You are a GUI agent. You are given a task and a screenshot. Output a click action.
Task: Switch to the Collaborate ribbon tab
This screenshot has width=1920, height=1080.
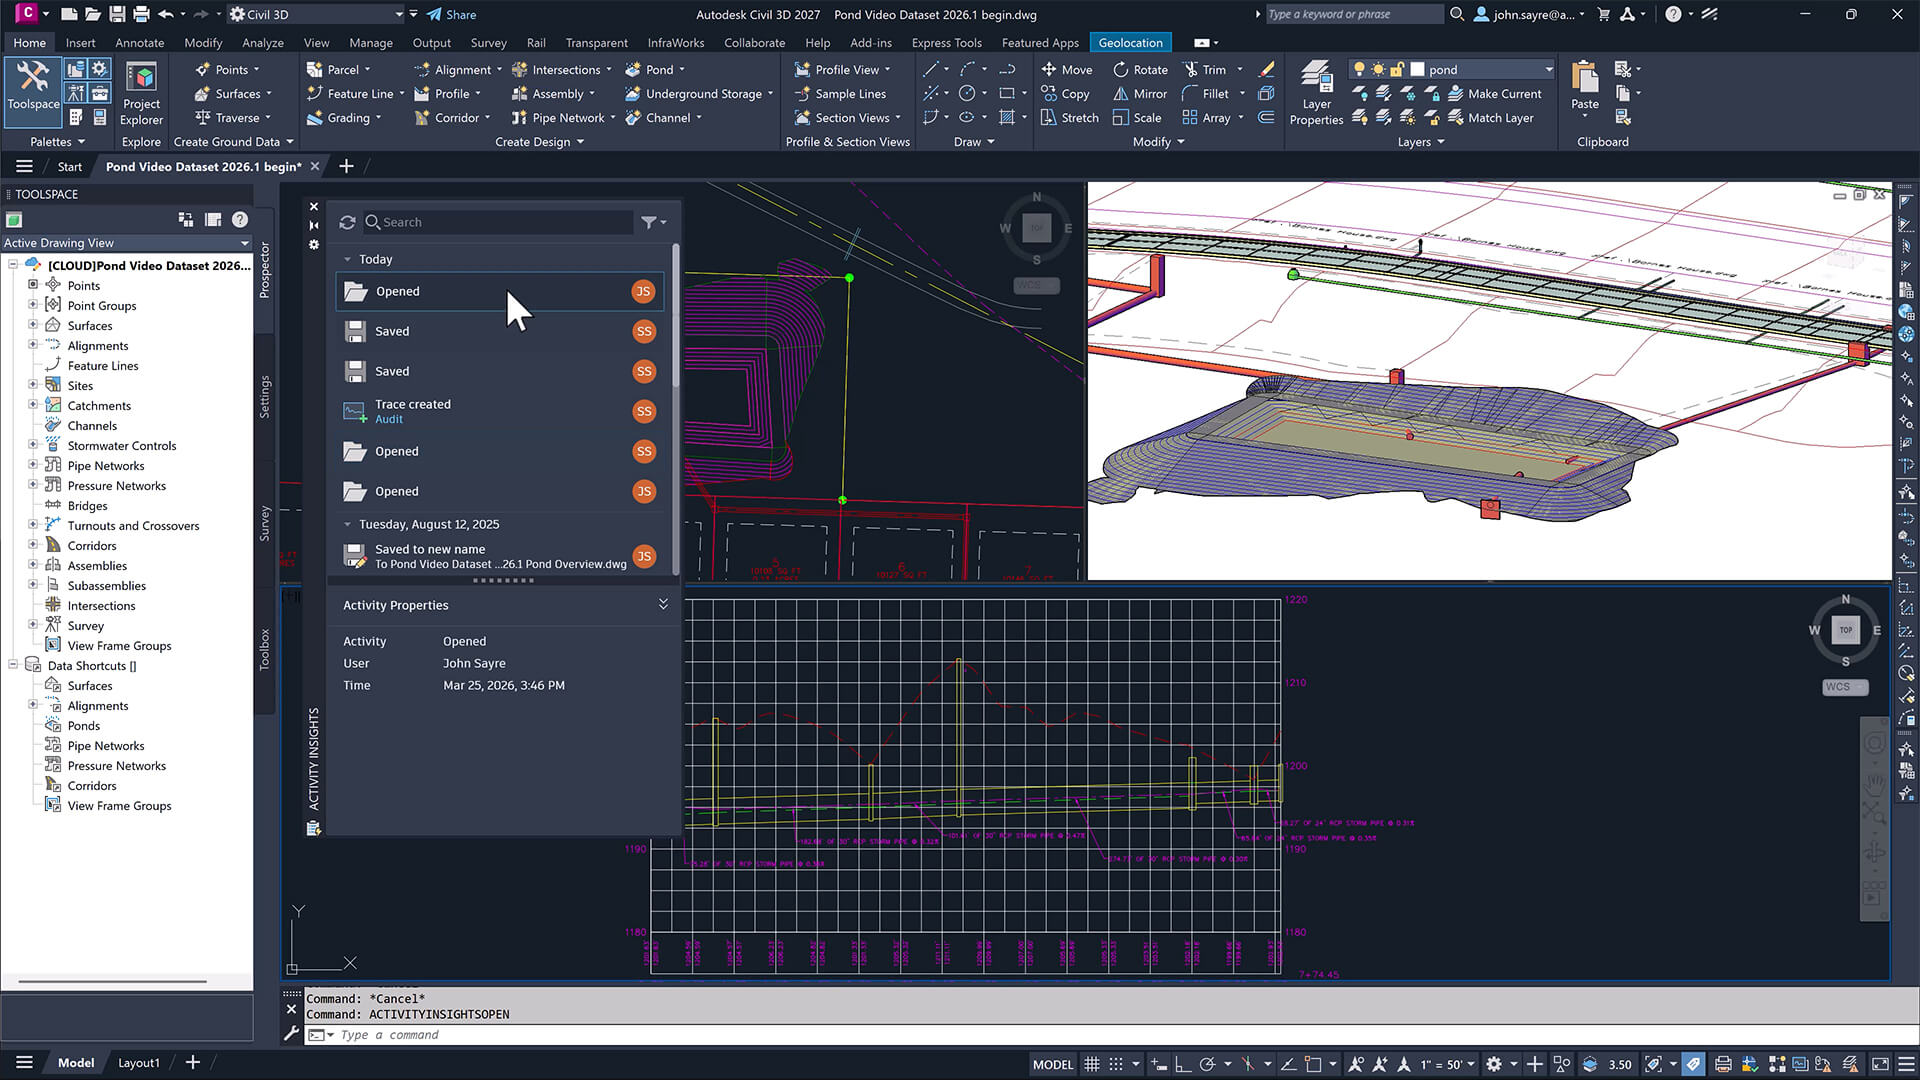[x=754, y=43]
